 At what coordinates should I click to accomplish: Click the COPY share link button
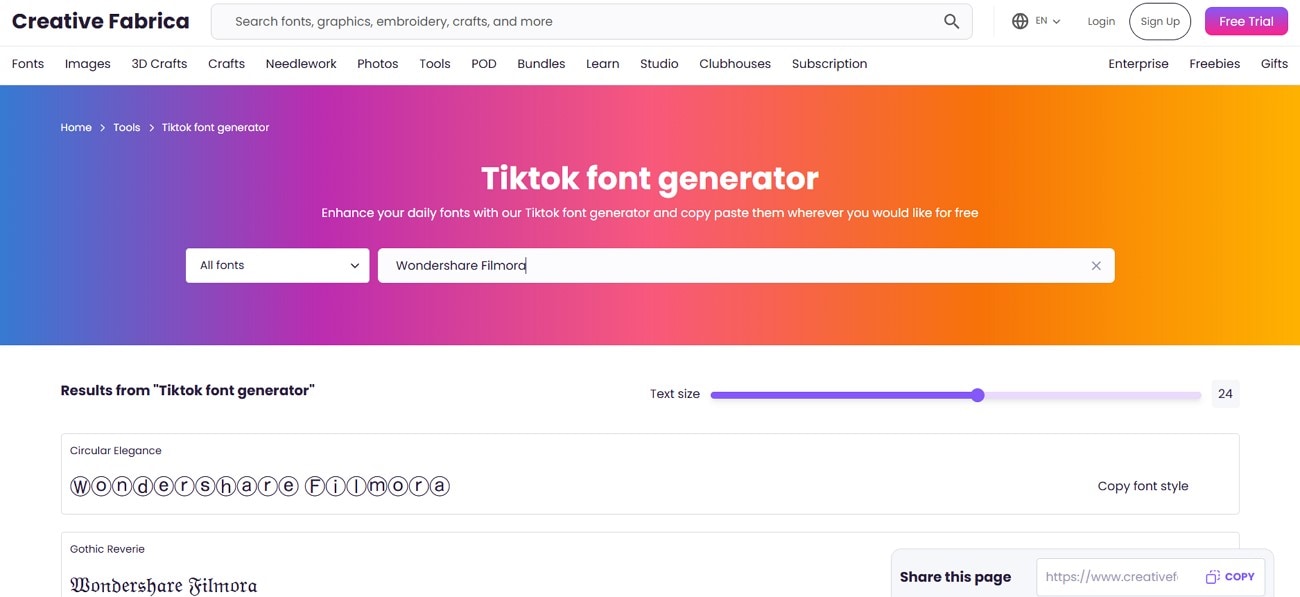pos(1230,577)
